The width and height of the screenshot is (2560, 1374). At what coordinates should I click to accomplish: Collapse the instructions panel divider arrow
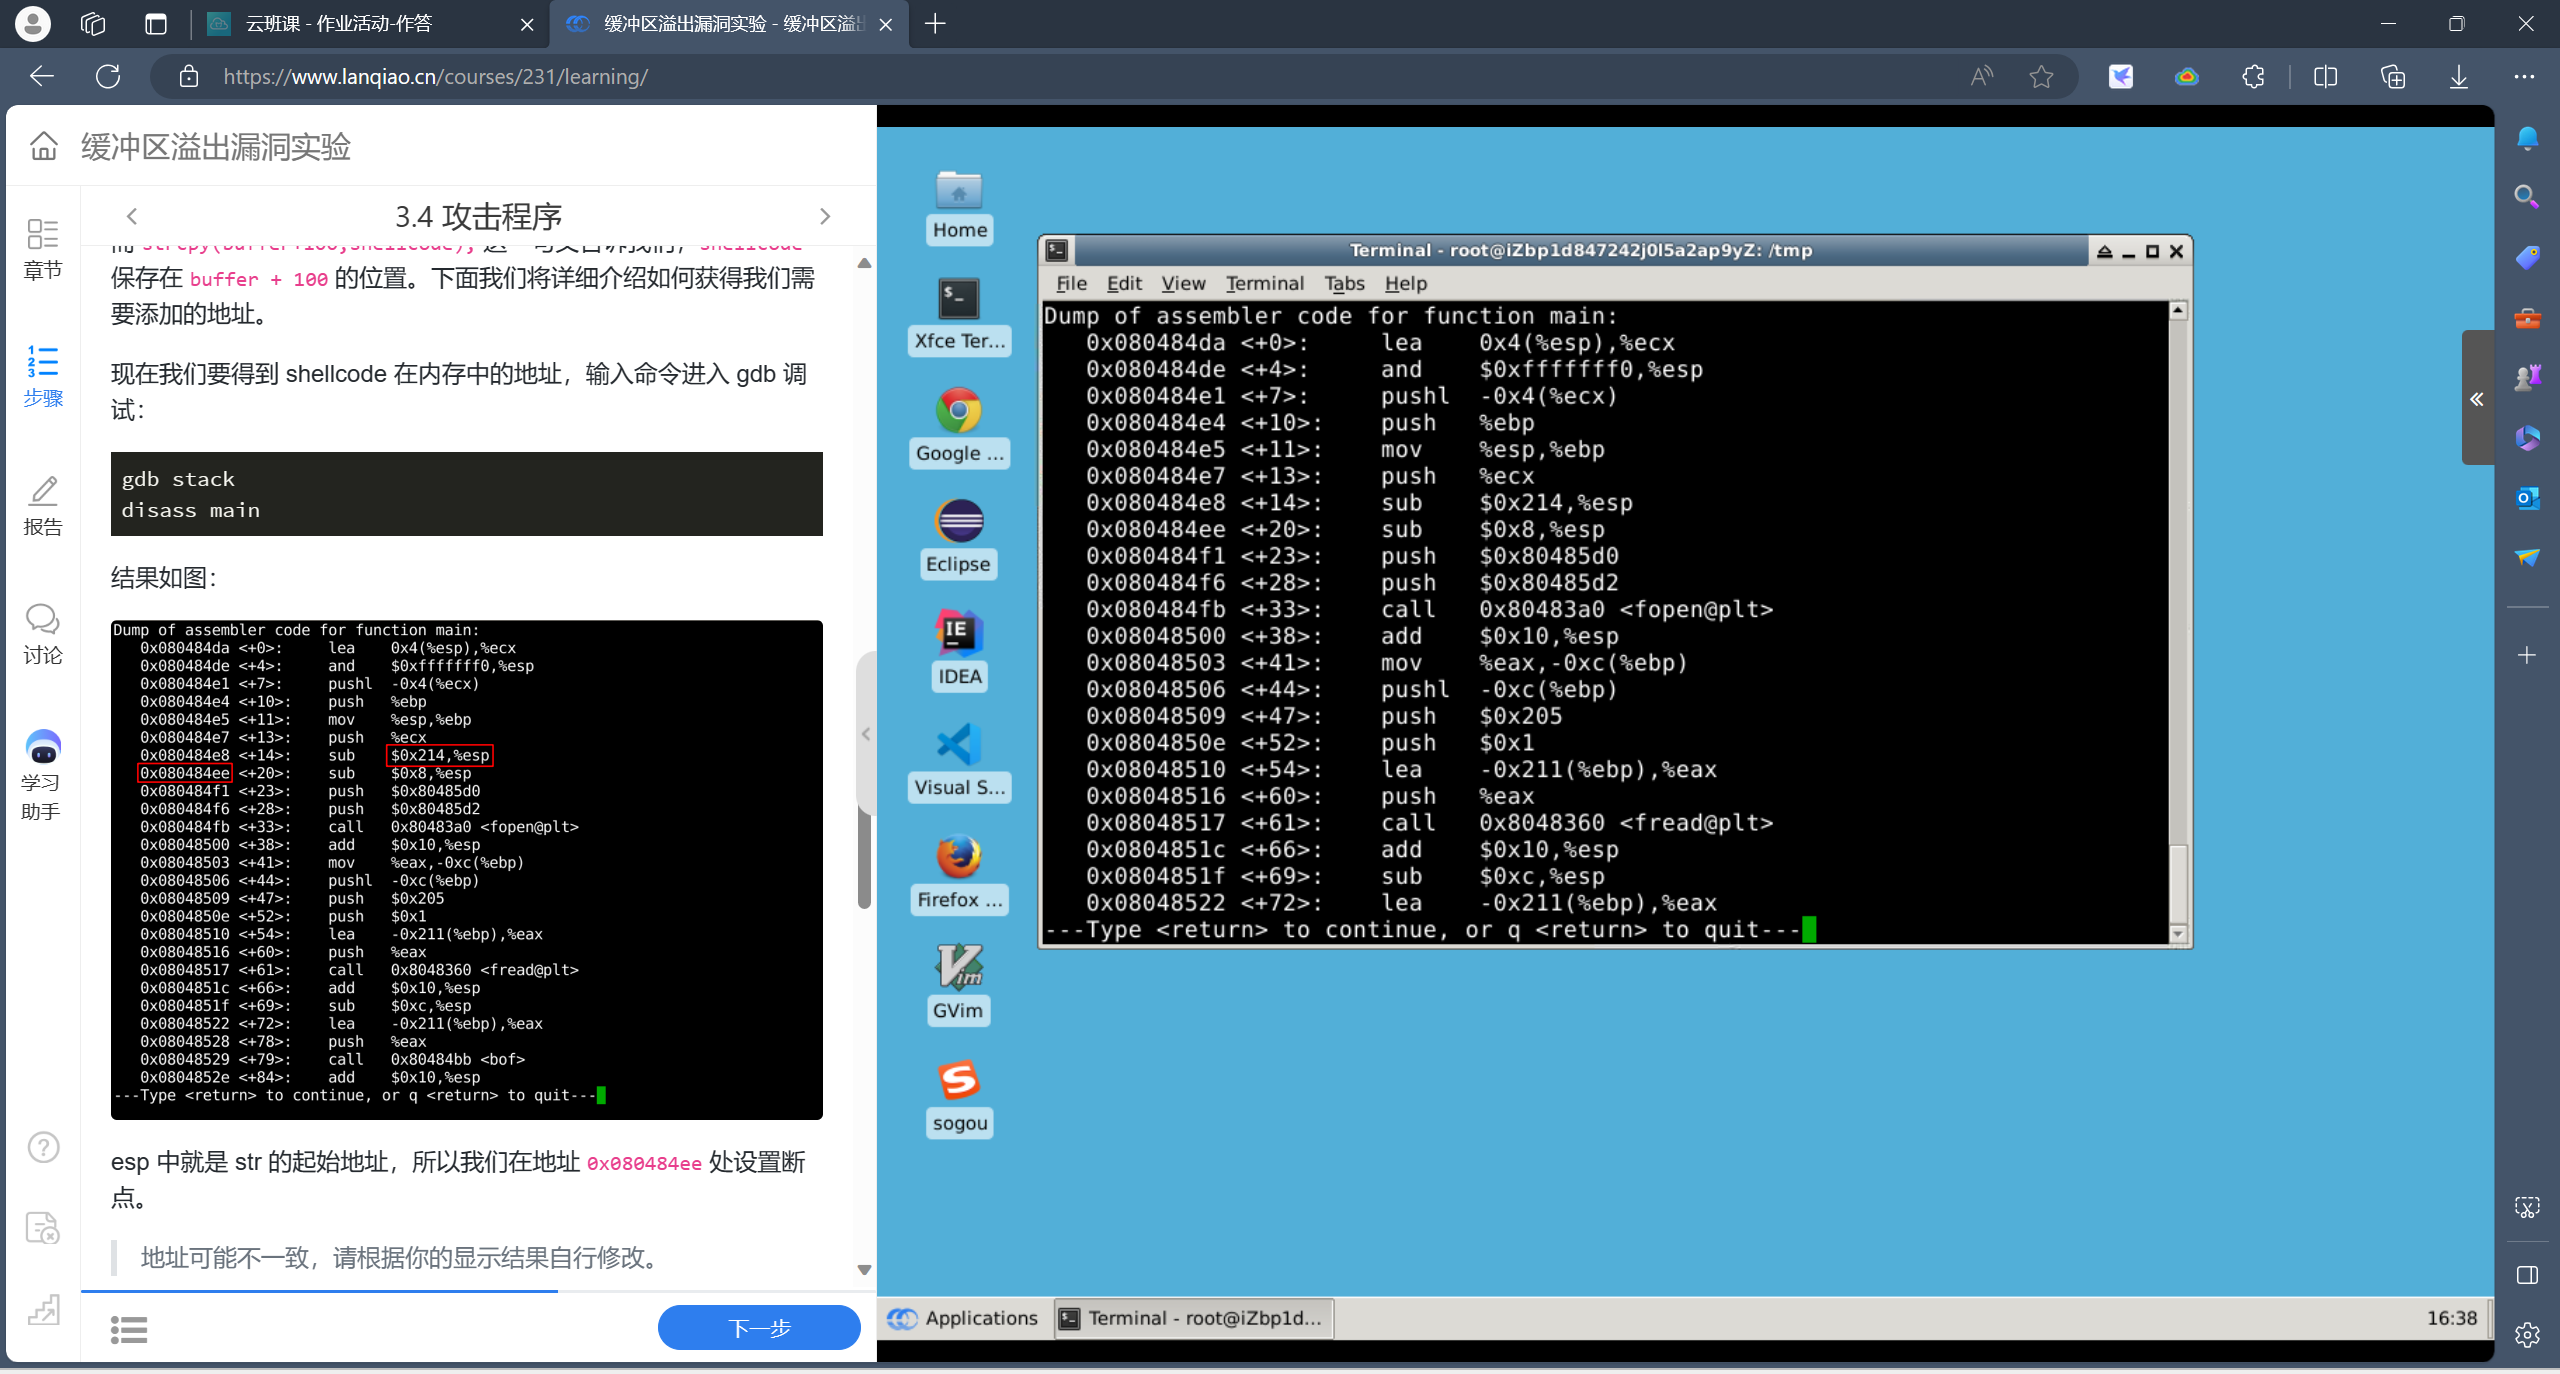click(866, 734)
